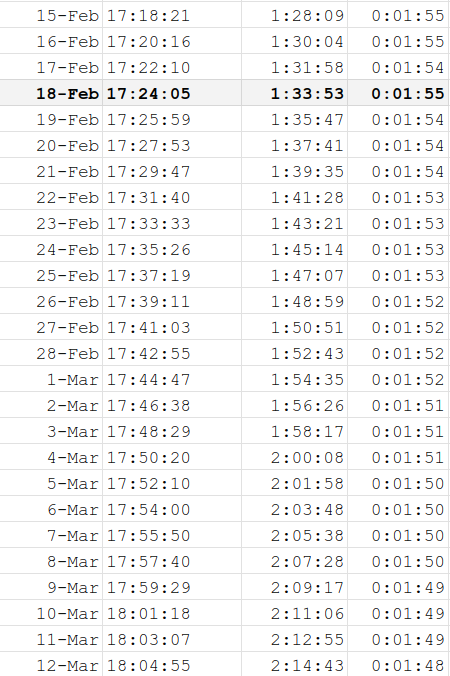Image resolution: width=450 pixels, height=676 pixels.
Task: Select the bold 0:01:55 cell
Action: [398, 93]
